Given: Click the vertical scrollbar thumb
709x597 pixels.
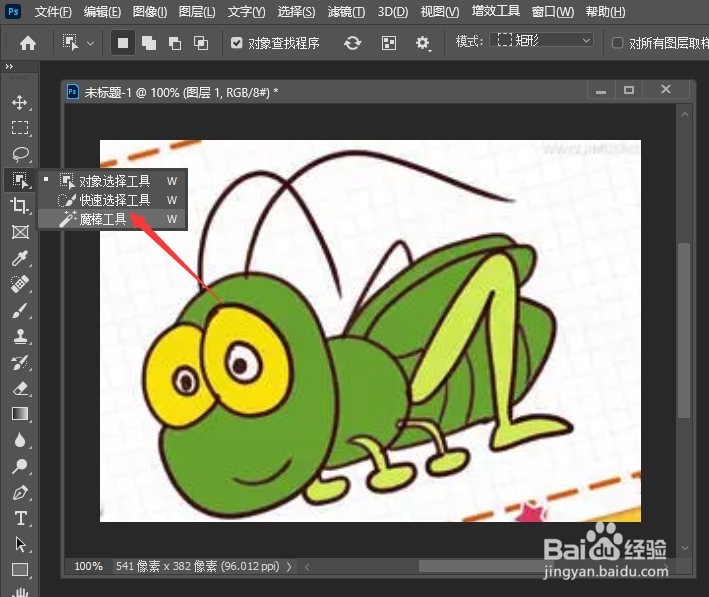Looking at the screenshot, I should (x=684, y=331).
